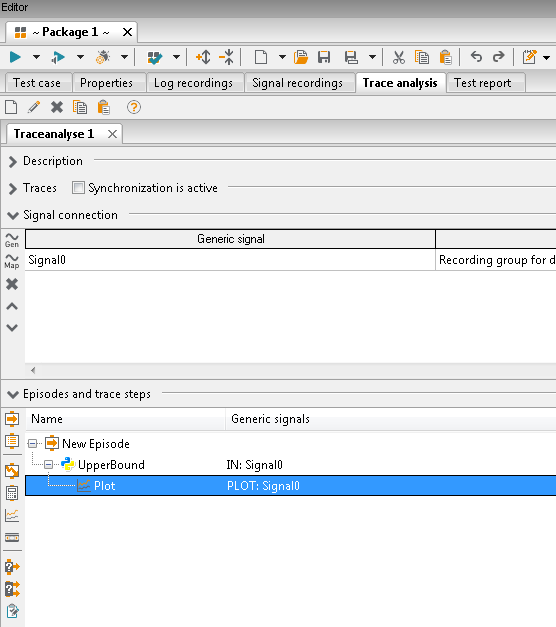Click the check package puzzle icon
Screen dimensions: 556x627
(x=155, y=57)
